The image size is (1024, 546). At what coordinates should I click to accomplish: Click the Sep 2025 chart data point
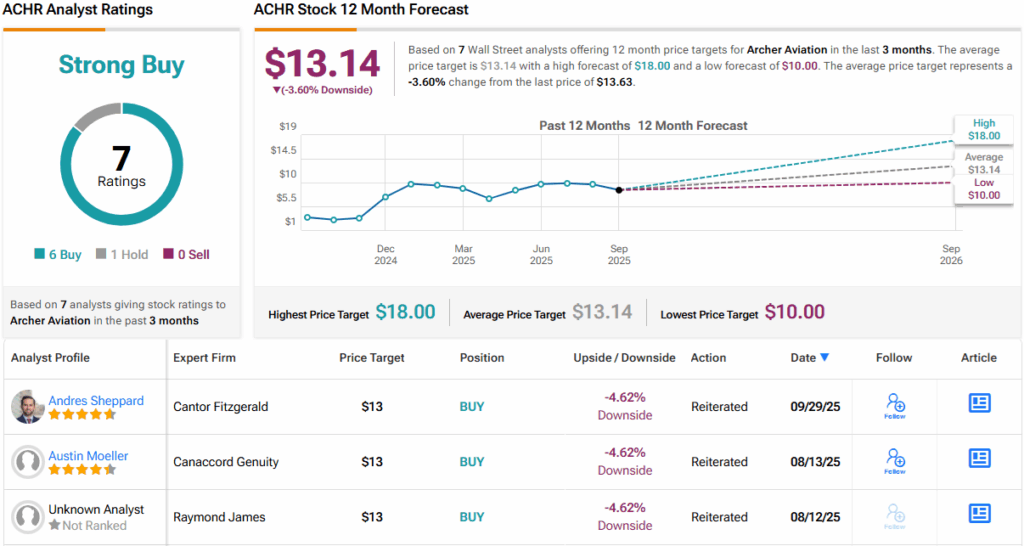point(619,189)
